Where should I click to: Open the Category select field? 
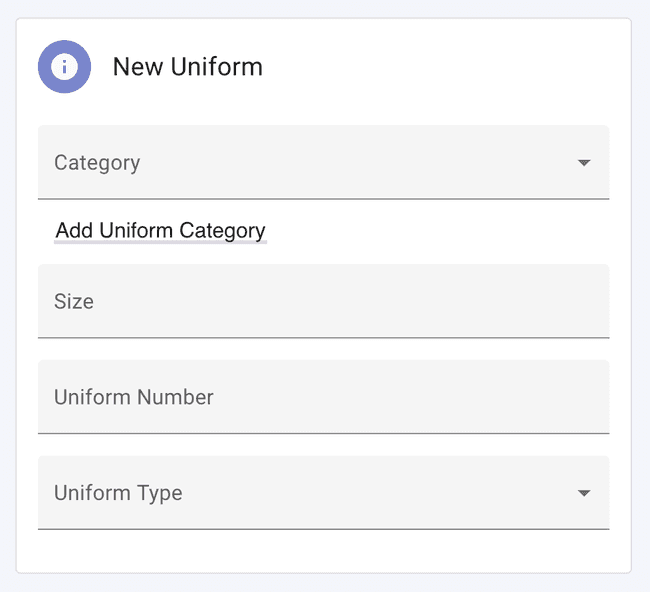tap(322, 163)
